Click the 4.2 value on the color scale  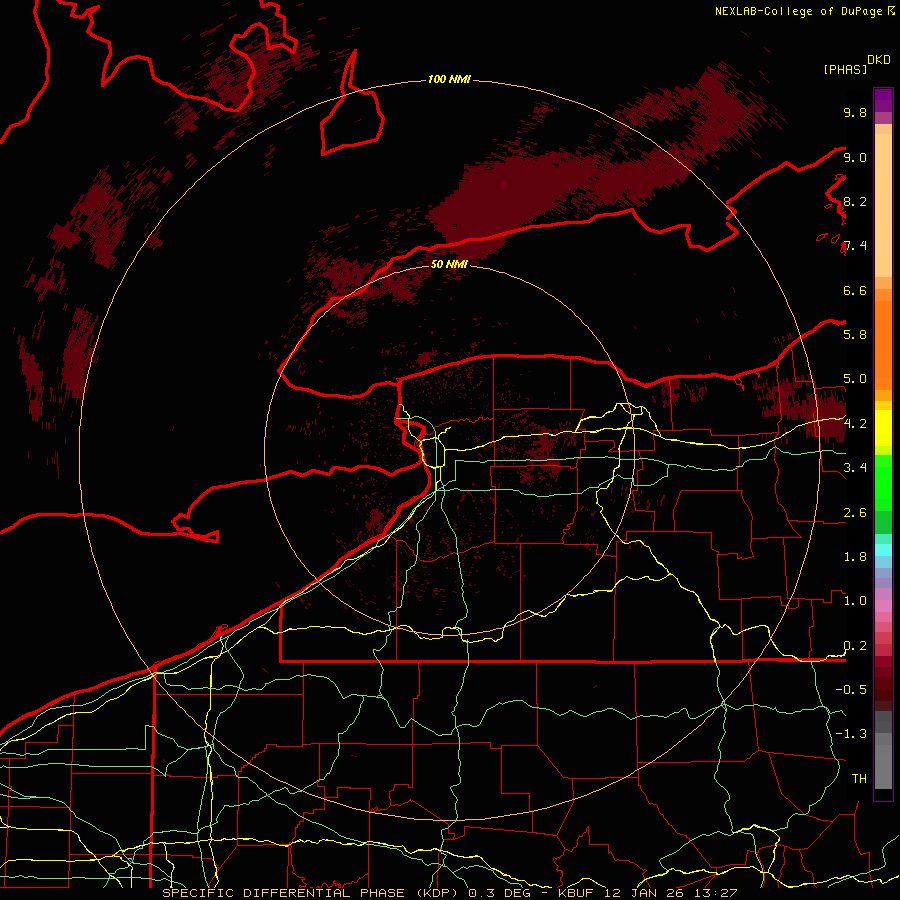click(x=855, y=424)
